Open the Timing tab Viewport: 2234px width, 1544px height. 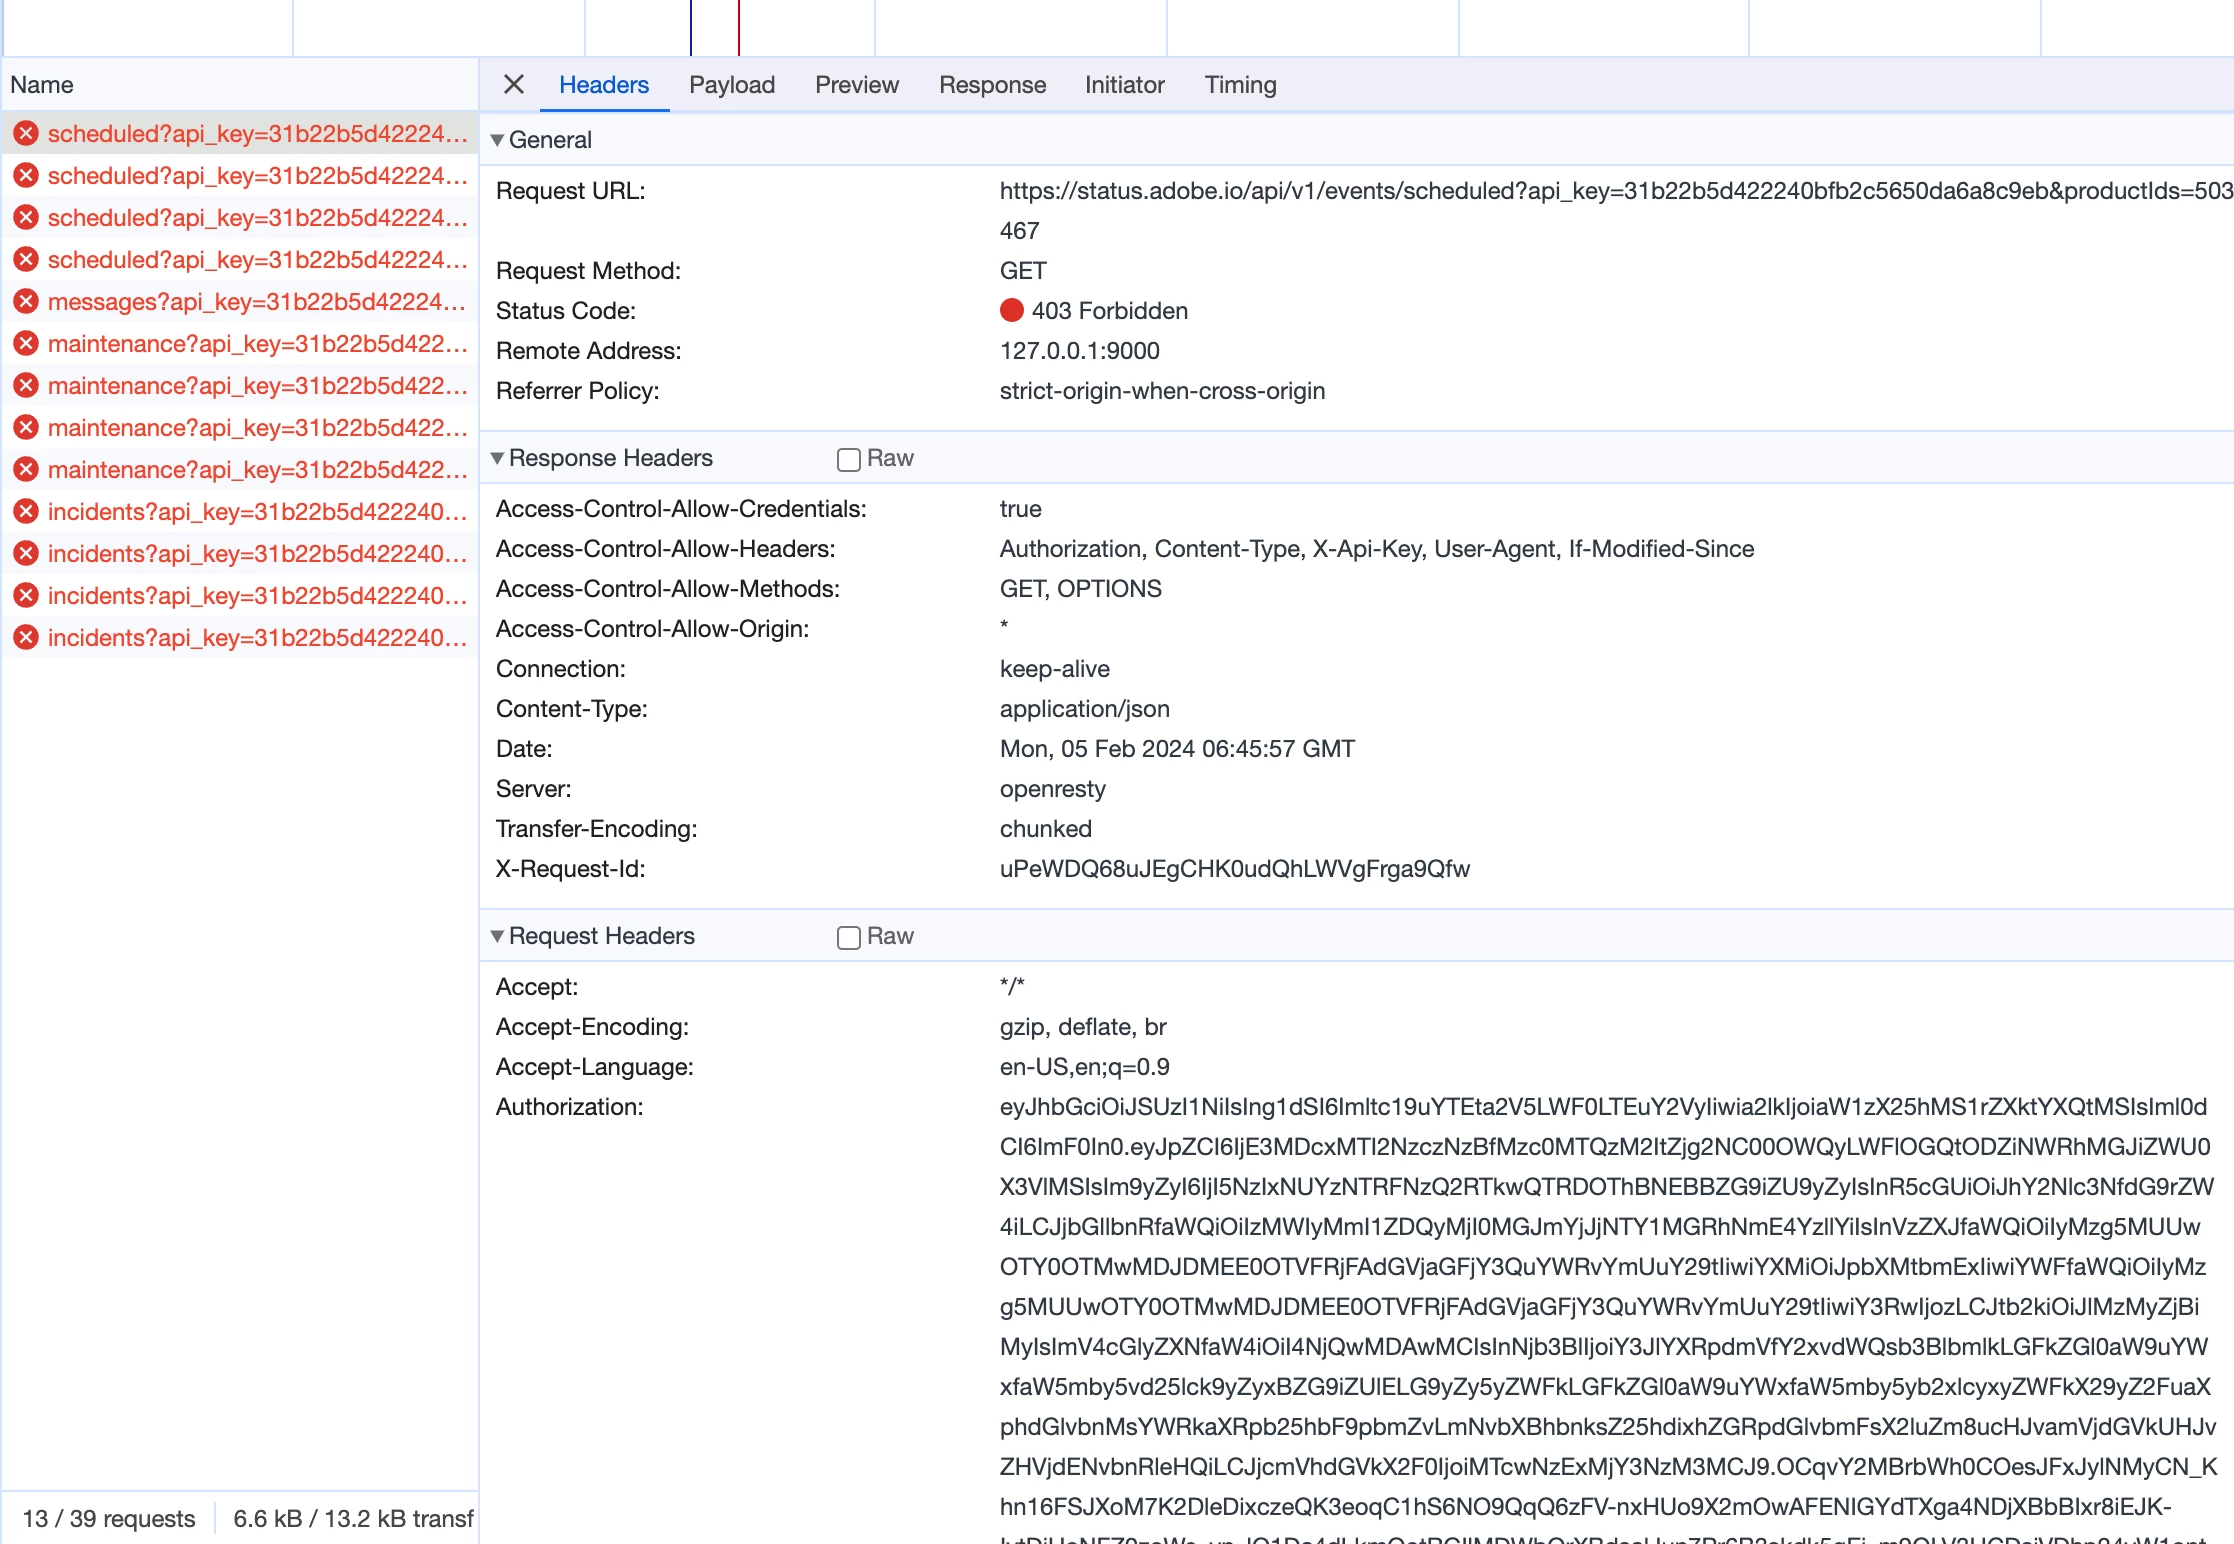tap(1240, 85)
